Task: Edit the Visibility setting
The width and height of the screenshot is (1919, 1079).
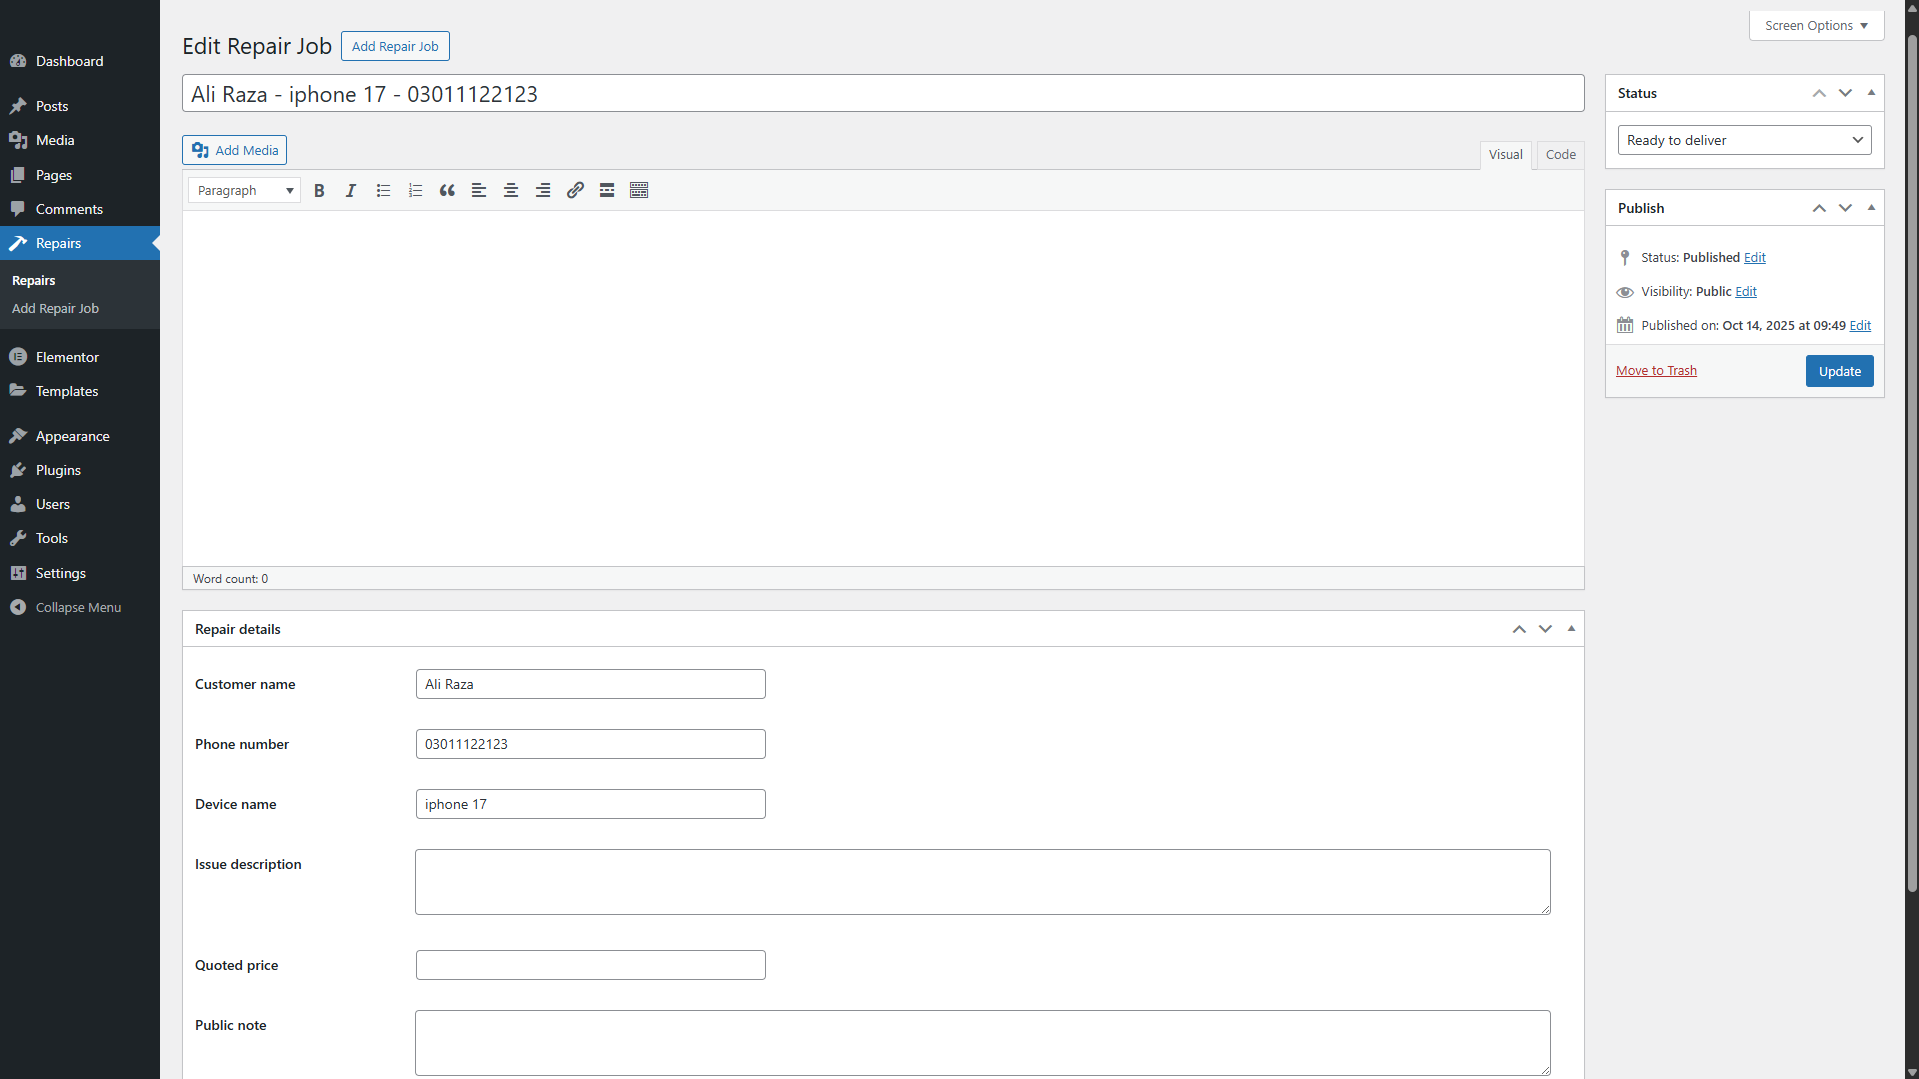Action: 1746,291
